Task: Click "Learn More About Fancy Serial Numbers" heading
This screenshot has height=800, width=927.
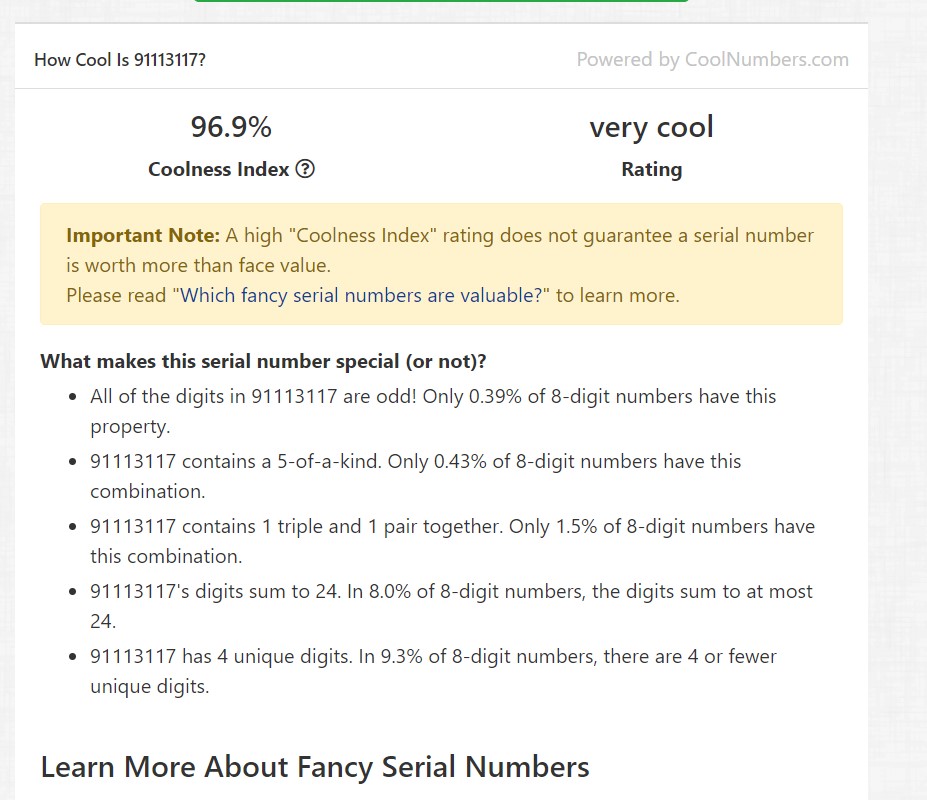Action: click(x=315, y=767)
